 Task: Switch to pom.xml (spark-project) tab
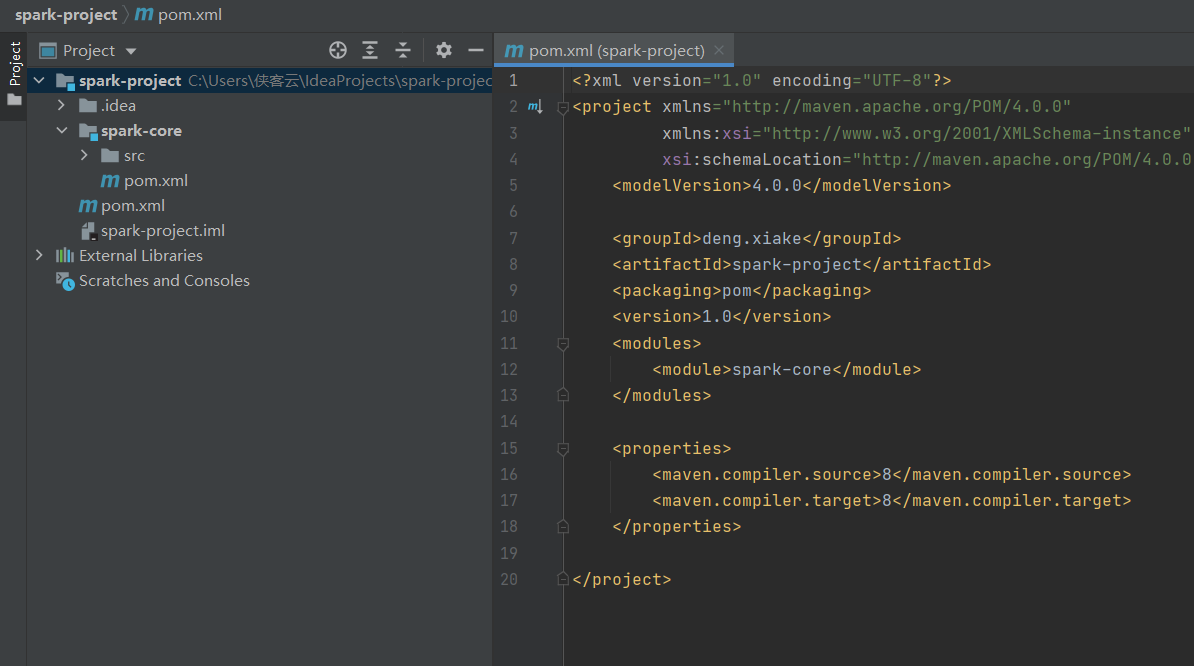[x=616, y=50]
